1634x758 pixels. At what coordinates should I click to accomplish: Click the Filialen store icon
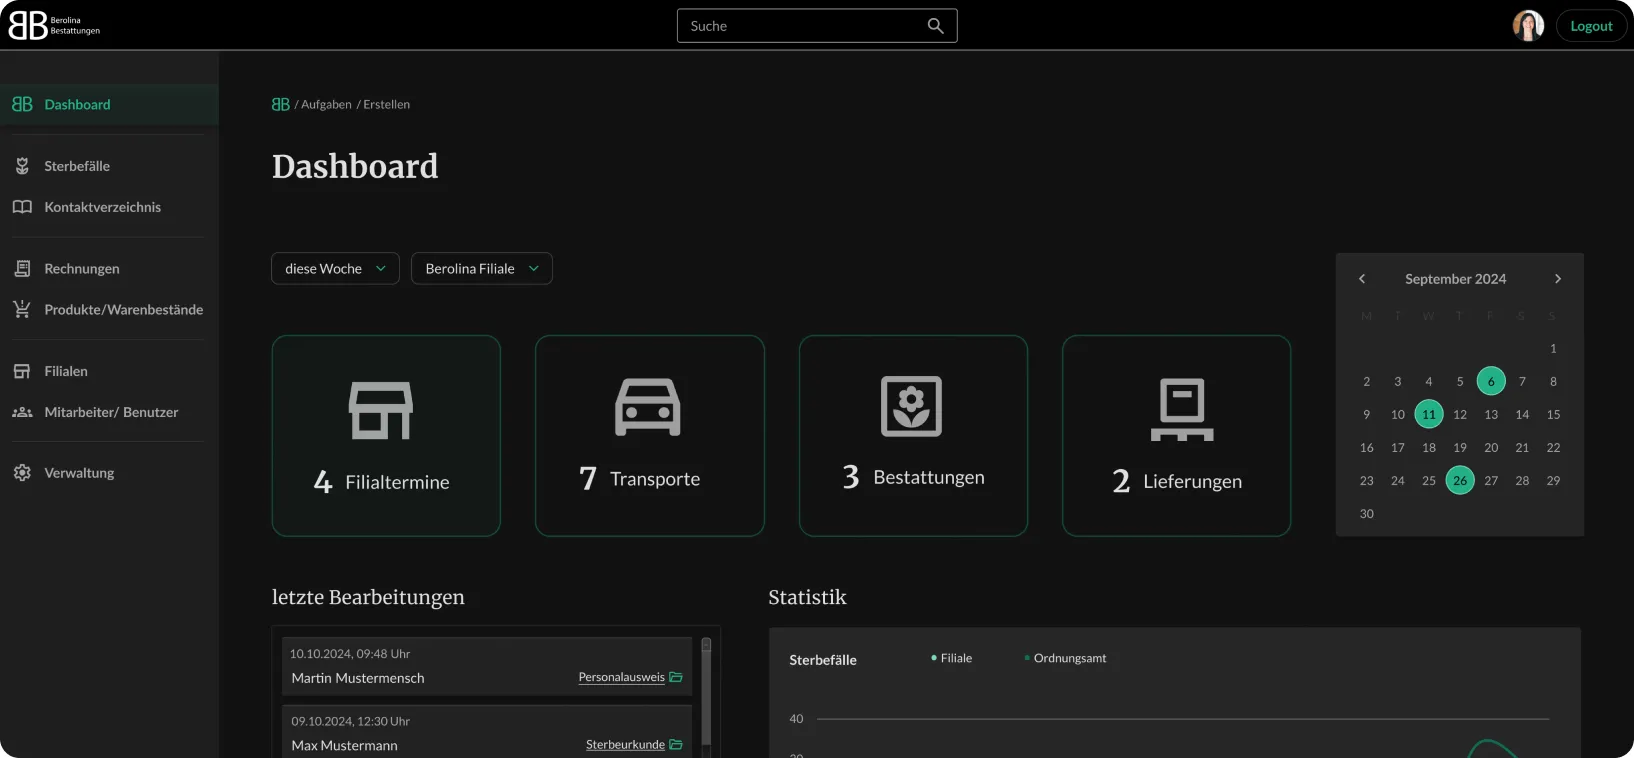(22, 371)
